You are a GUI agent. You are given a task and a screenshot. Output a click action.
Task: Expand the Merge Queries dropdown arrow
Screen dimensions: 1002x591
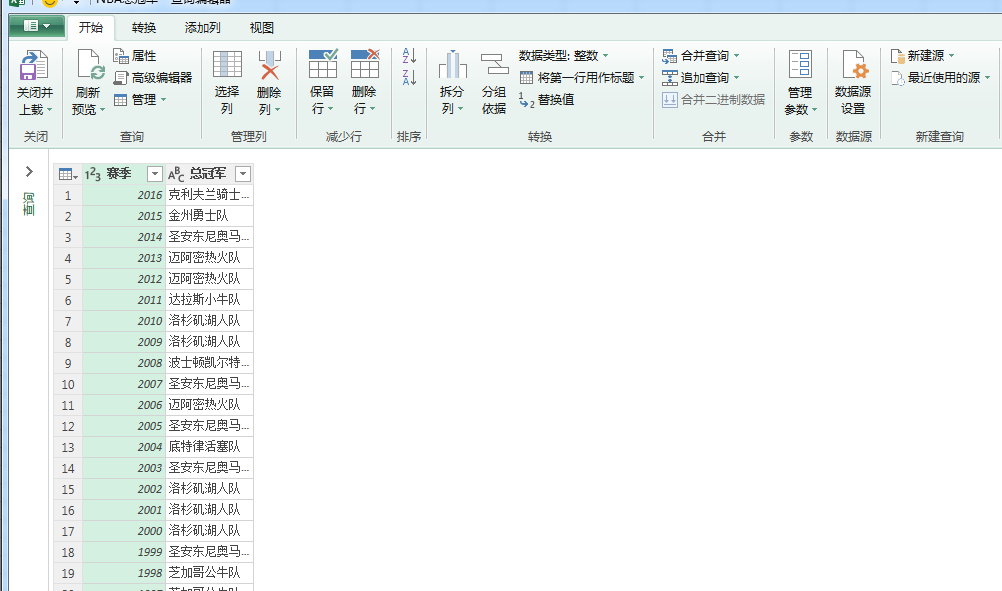pyautogui.click(x=736, y=56)
